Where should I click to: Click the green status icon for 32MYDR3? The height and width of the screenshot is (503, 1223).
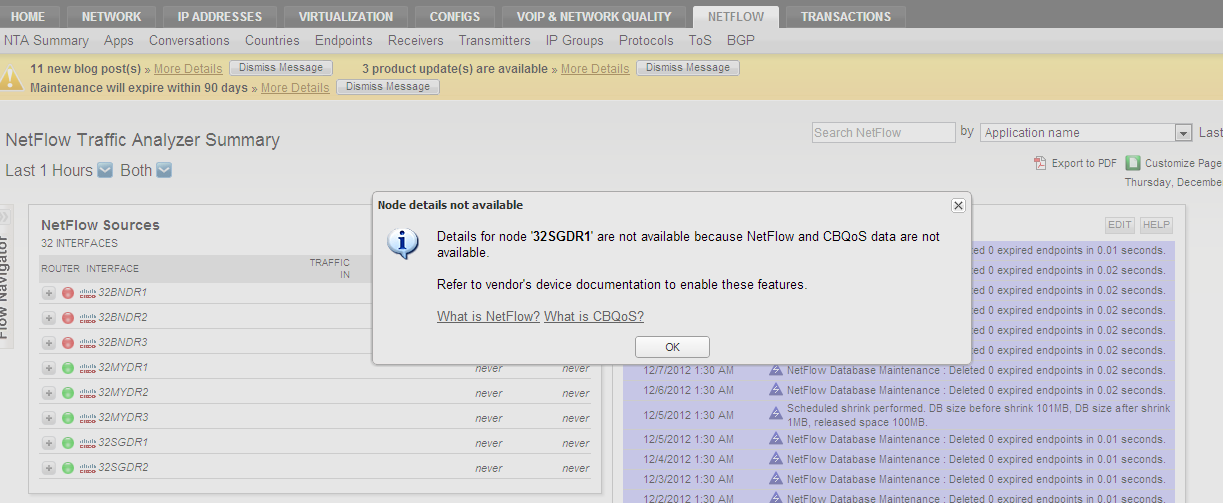[68, 418]
